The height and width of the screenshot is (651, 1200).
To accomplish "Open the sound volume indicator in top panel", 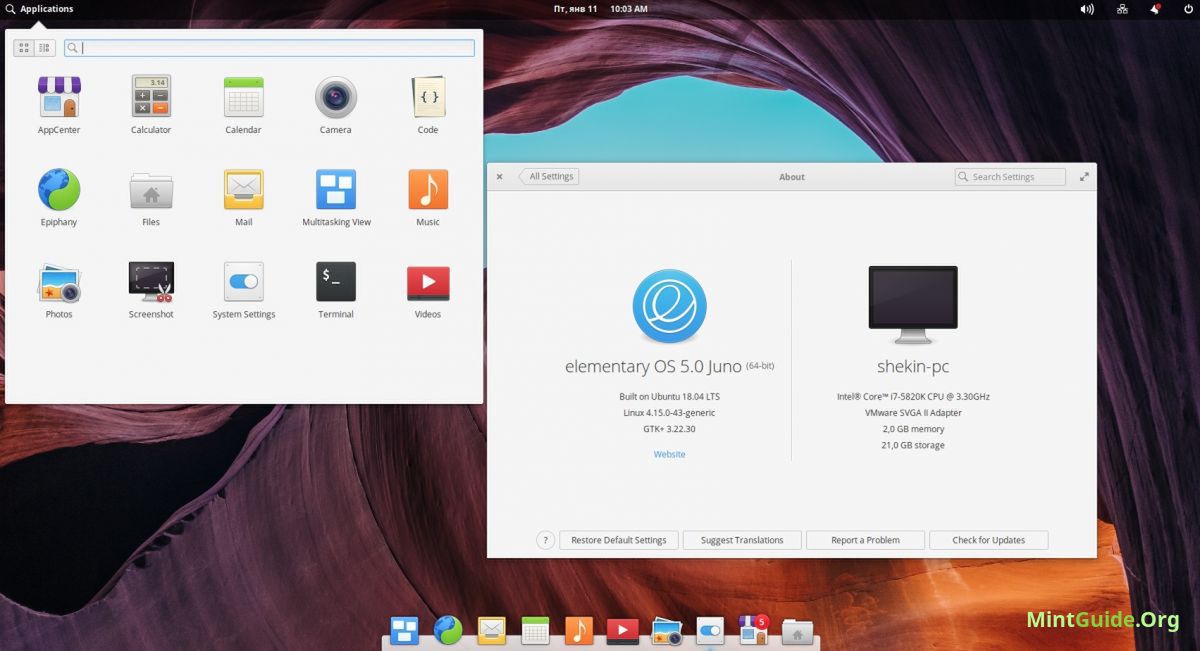I will coord(1087,9).
